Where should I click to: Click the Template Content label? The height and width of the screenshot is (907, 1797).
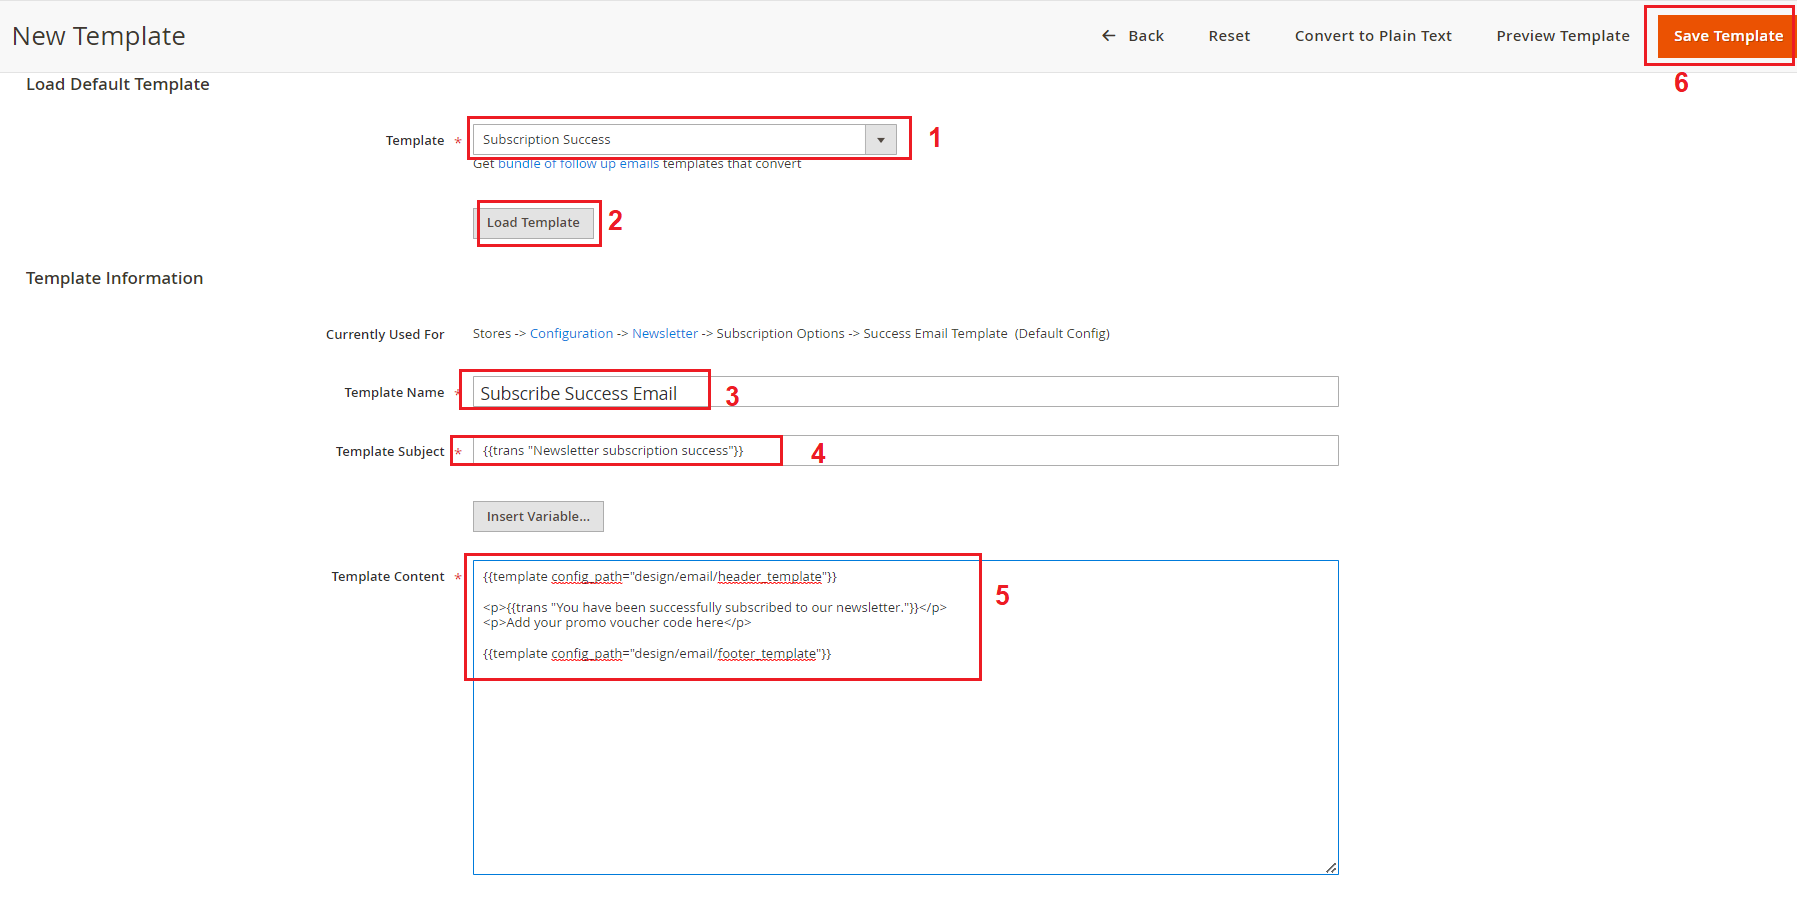pyautogui.click(x=388, y=577)
